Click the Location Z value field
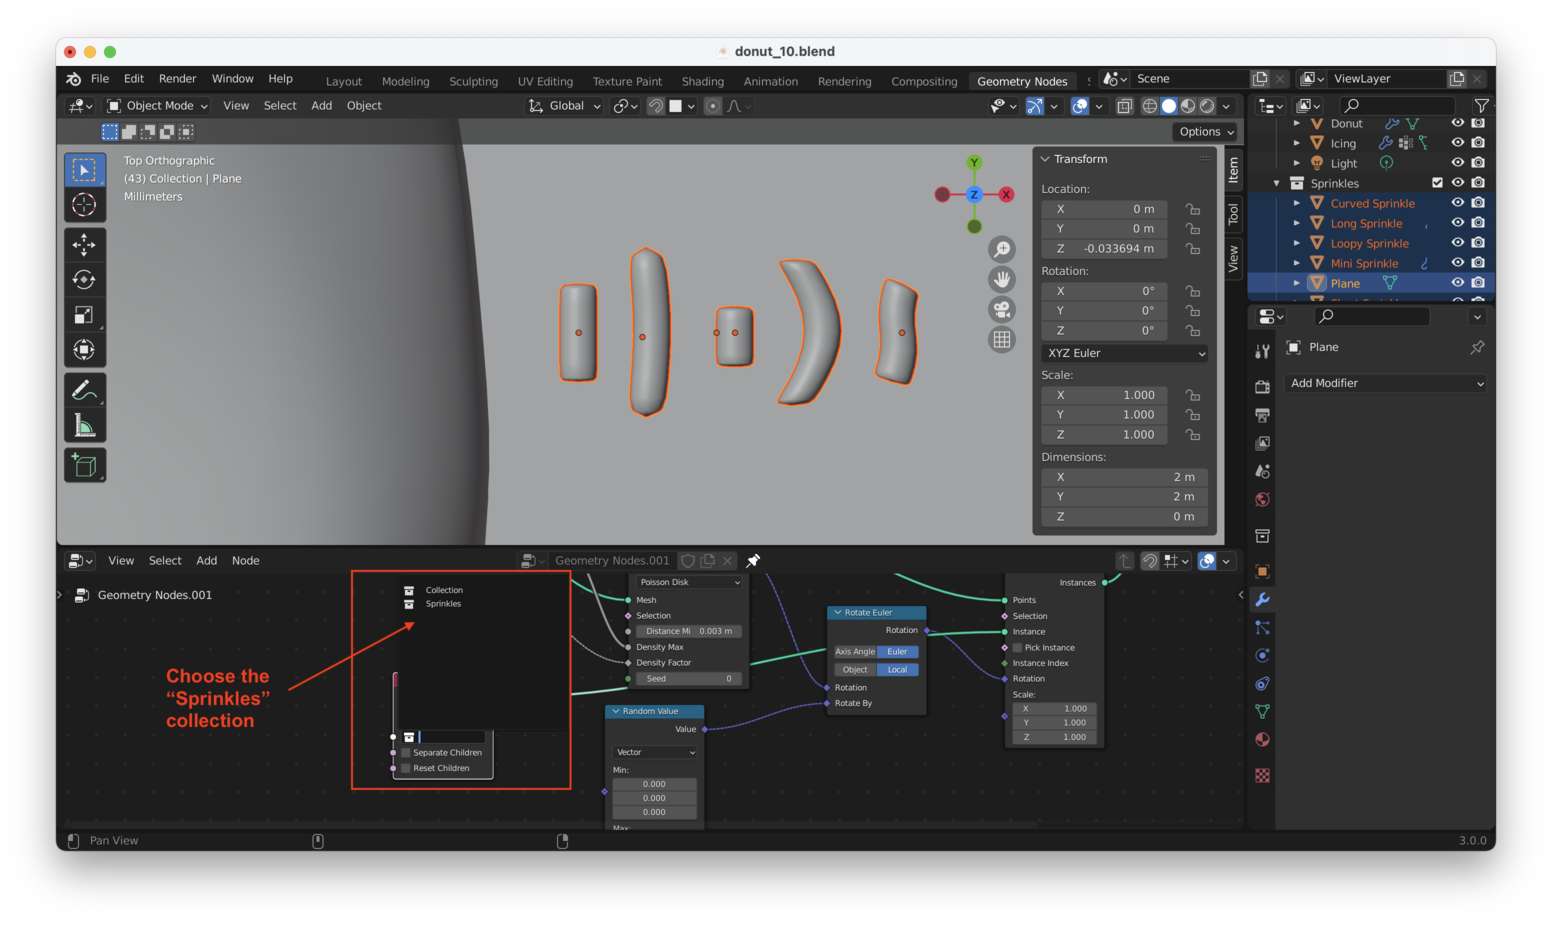Viewport: 1552px width, 925px height. (1104, 249)
